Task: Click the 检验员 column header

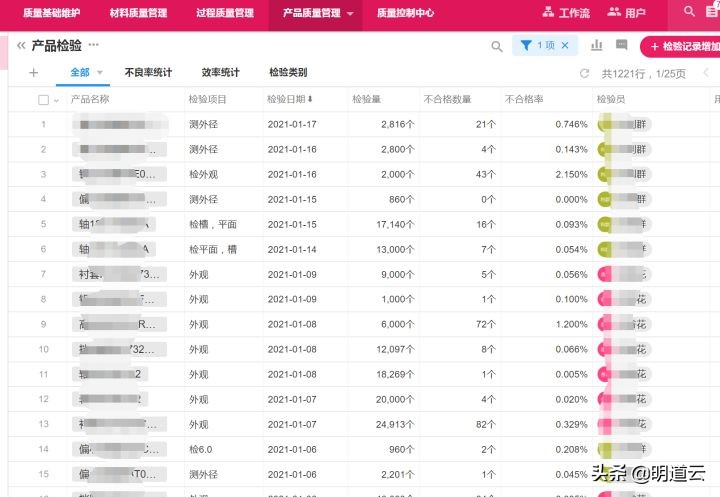Action: coord(611,99)
